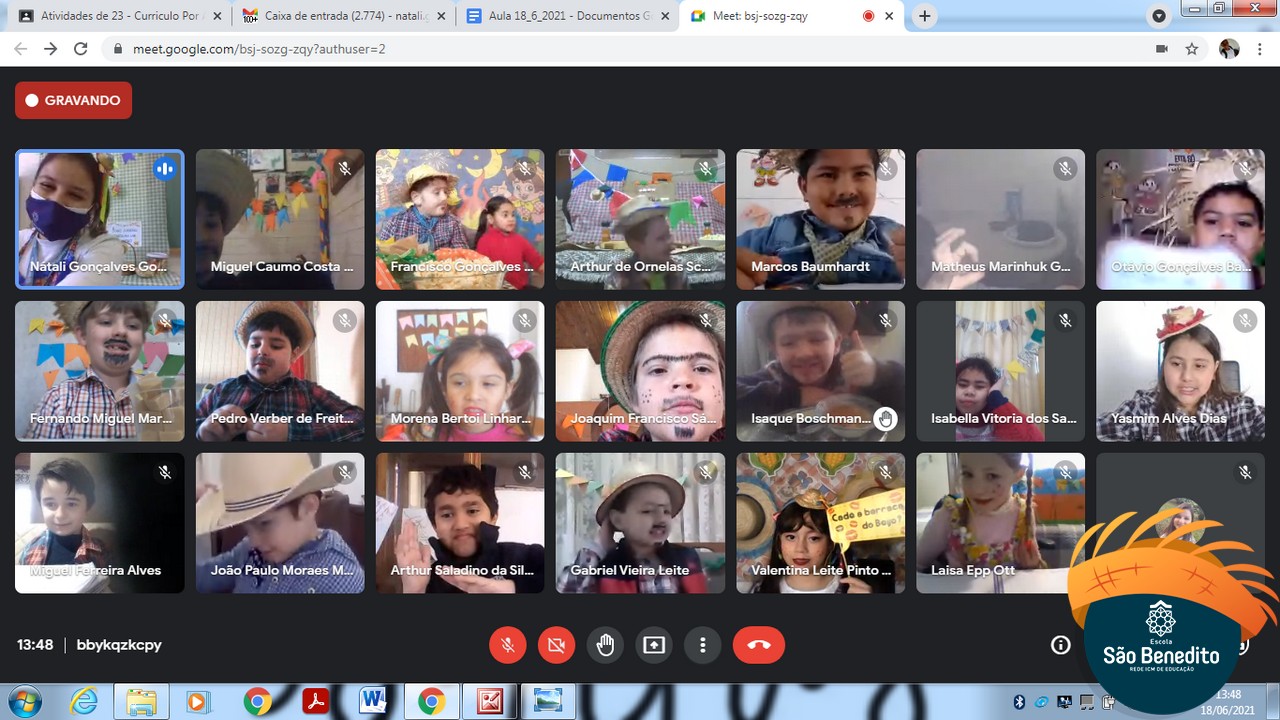Screen dimensions: 1280x720
Task: Open a new browser tab
Action: (x=925, y=16)
